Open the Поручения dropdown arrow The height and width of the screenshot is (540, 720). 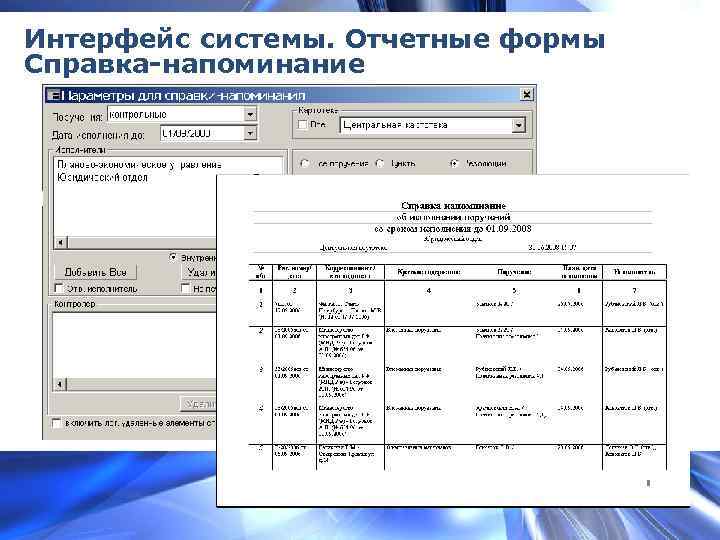[x=250, y=114]
